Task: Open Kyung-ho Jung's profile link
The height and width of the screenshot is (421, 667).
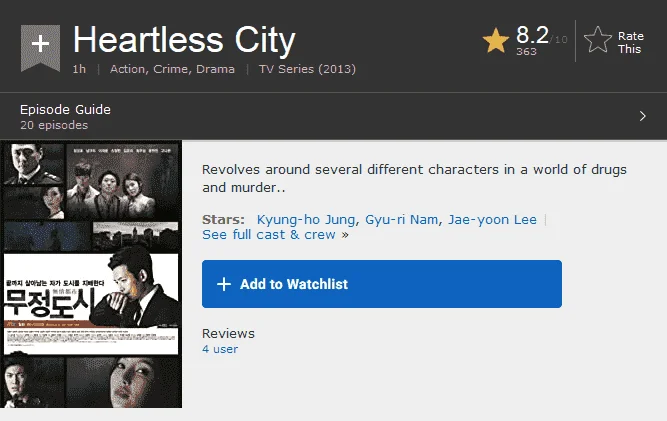Action: click(306, 219)
